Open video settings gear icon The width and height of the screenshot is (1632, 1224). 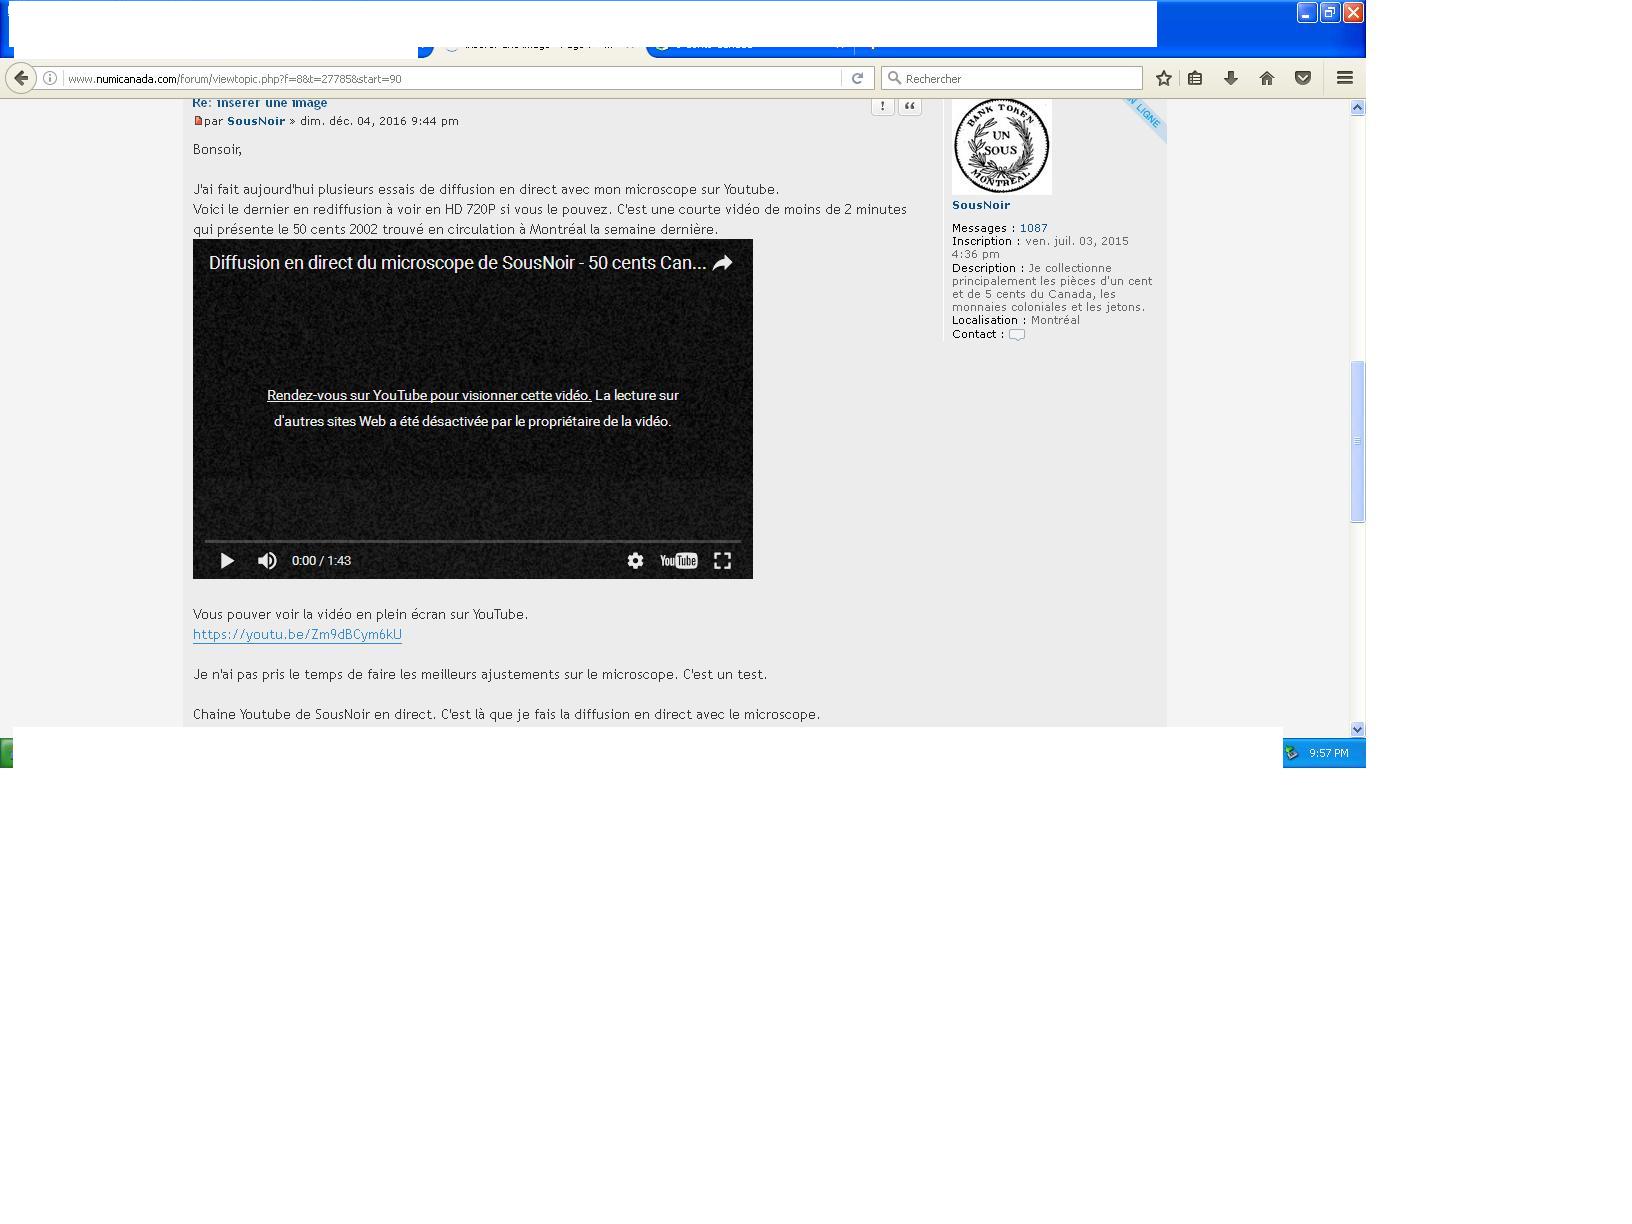(635, 561)
